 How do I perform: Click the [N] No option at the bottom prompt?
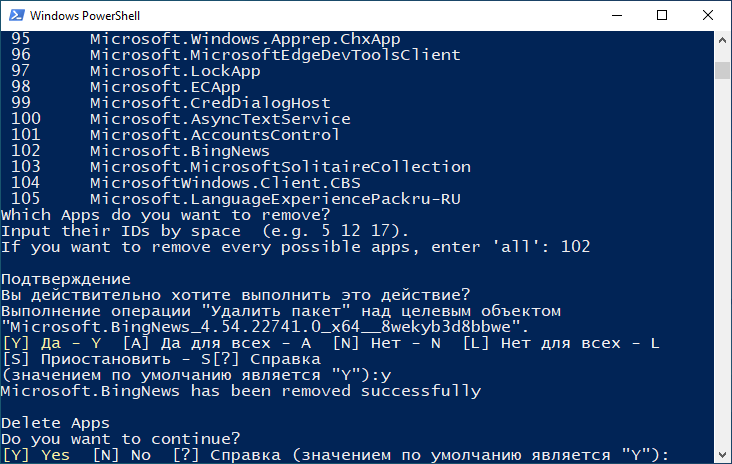pos(121,455)
